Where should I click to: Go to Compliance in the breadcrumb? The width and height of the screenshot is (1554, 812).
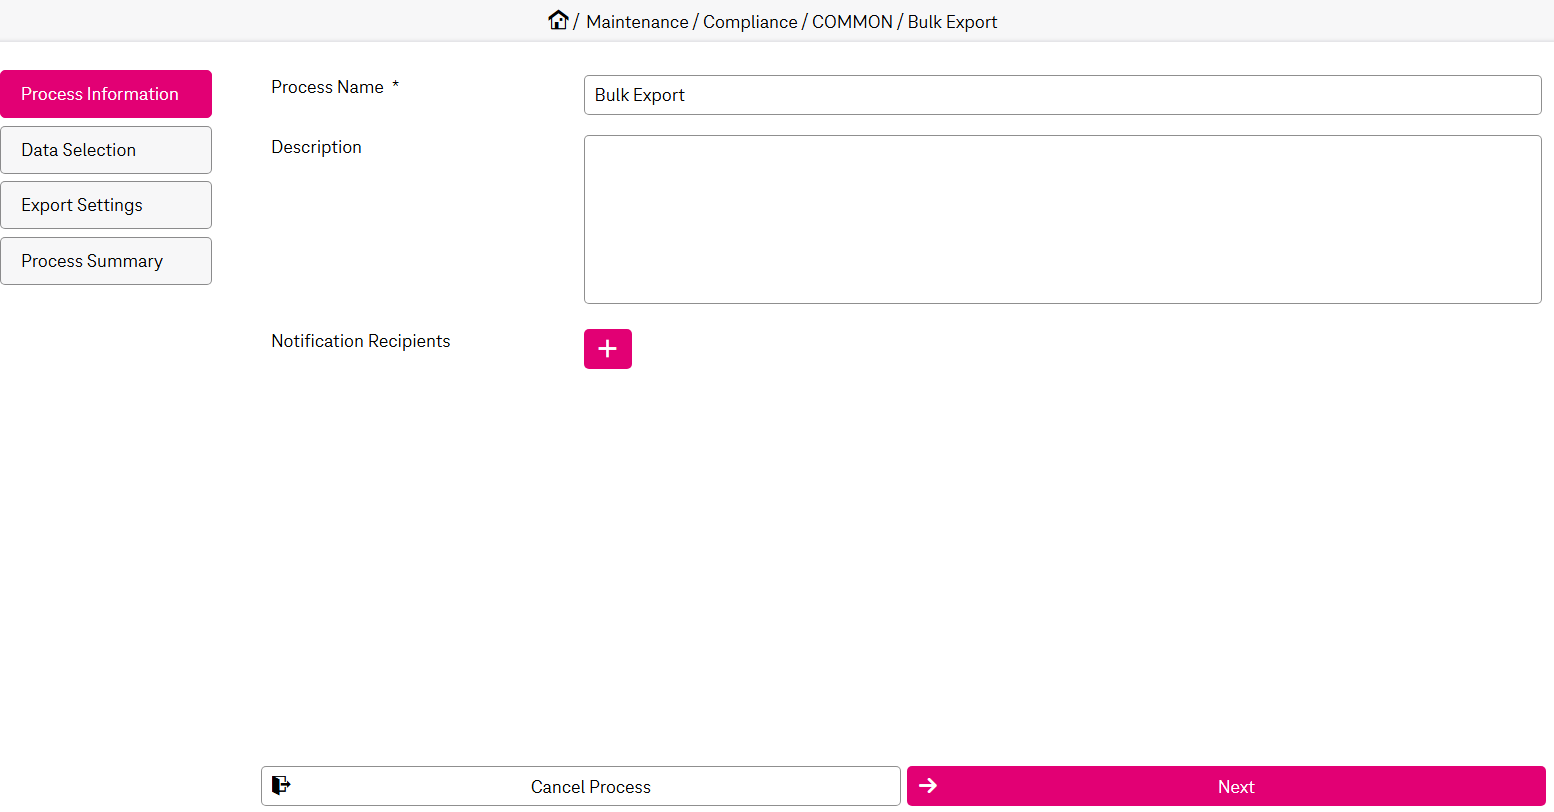click(x=750, y=22)
